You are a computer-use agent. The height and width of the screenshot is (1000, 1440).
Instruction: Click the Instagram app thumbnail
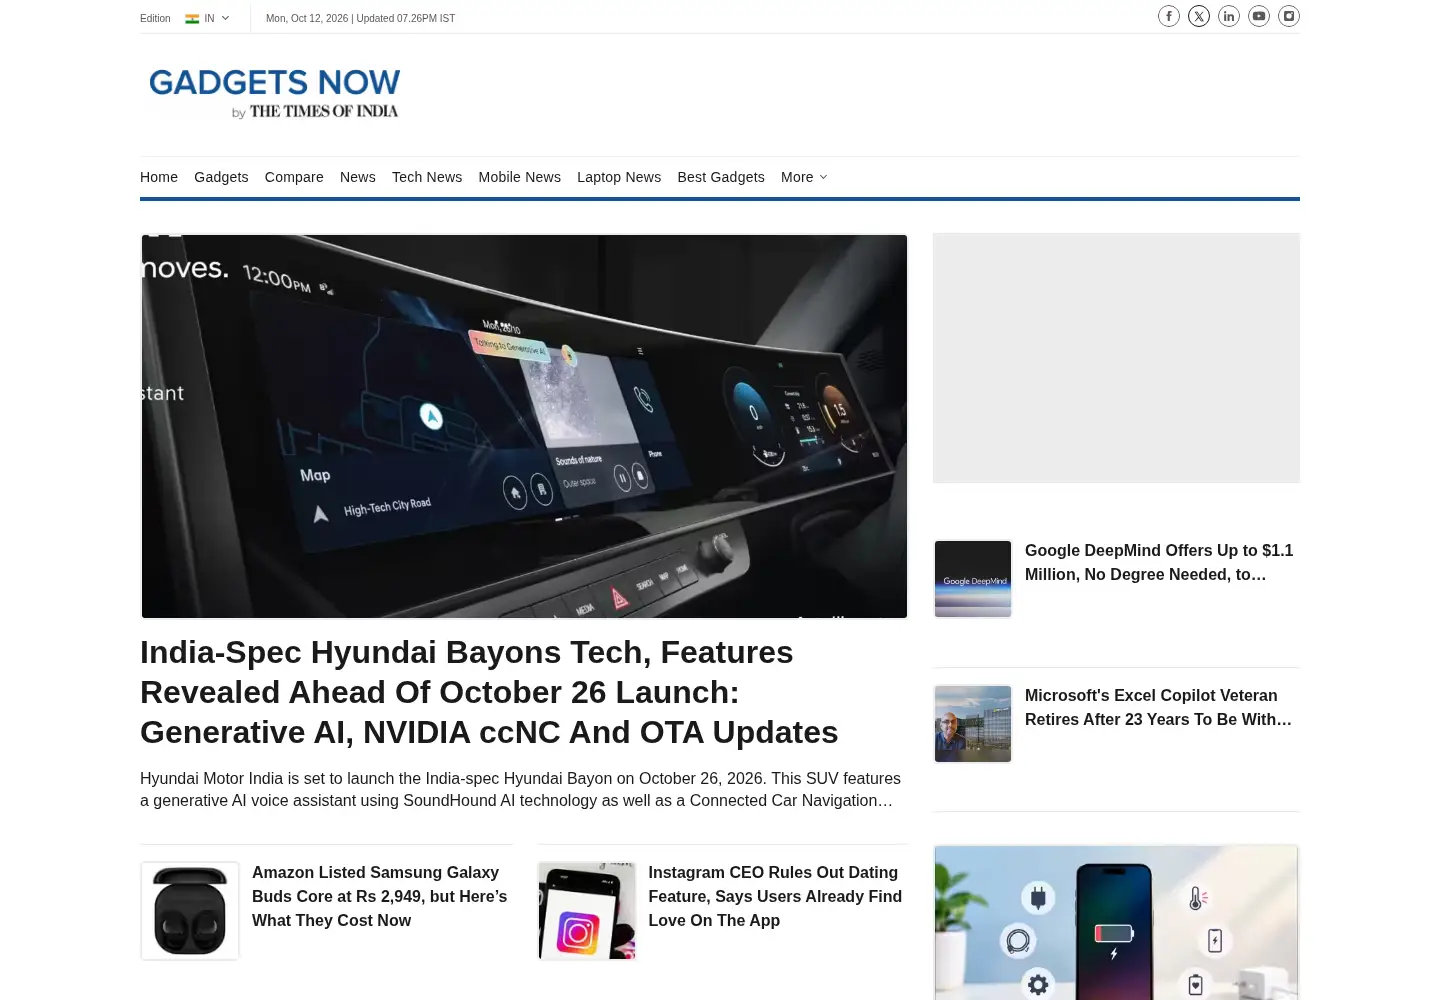tap(587, 911)
